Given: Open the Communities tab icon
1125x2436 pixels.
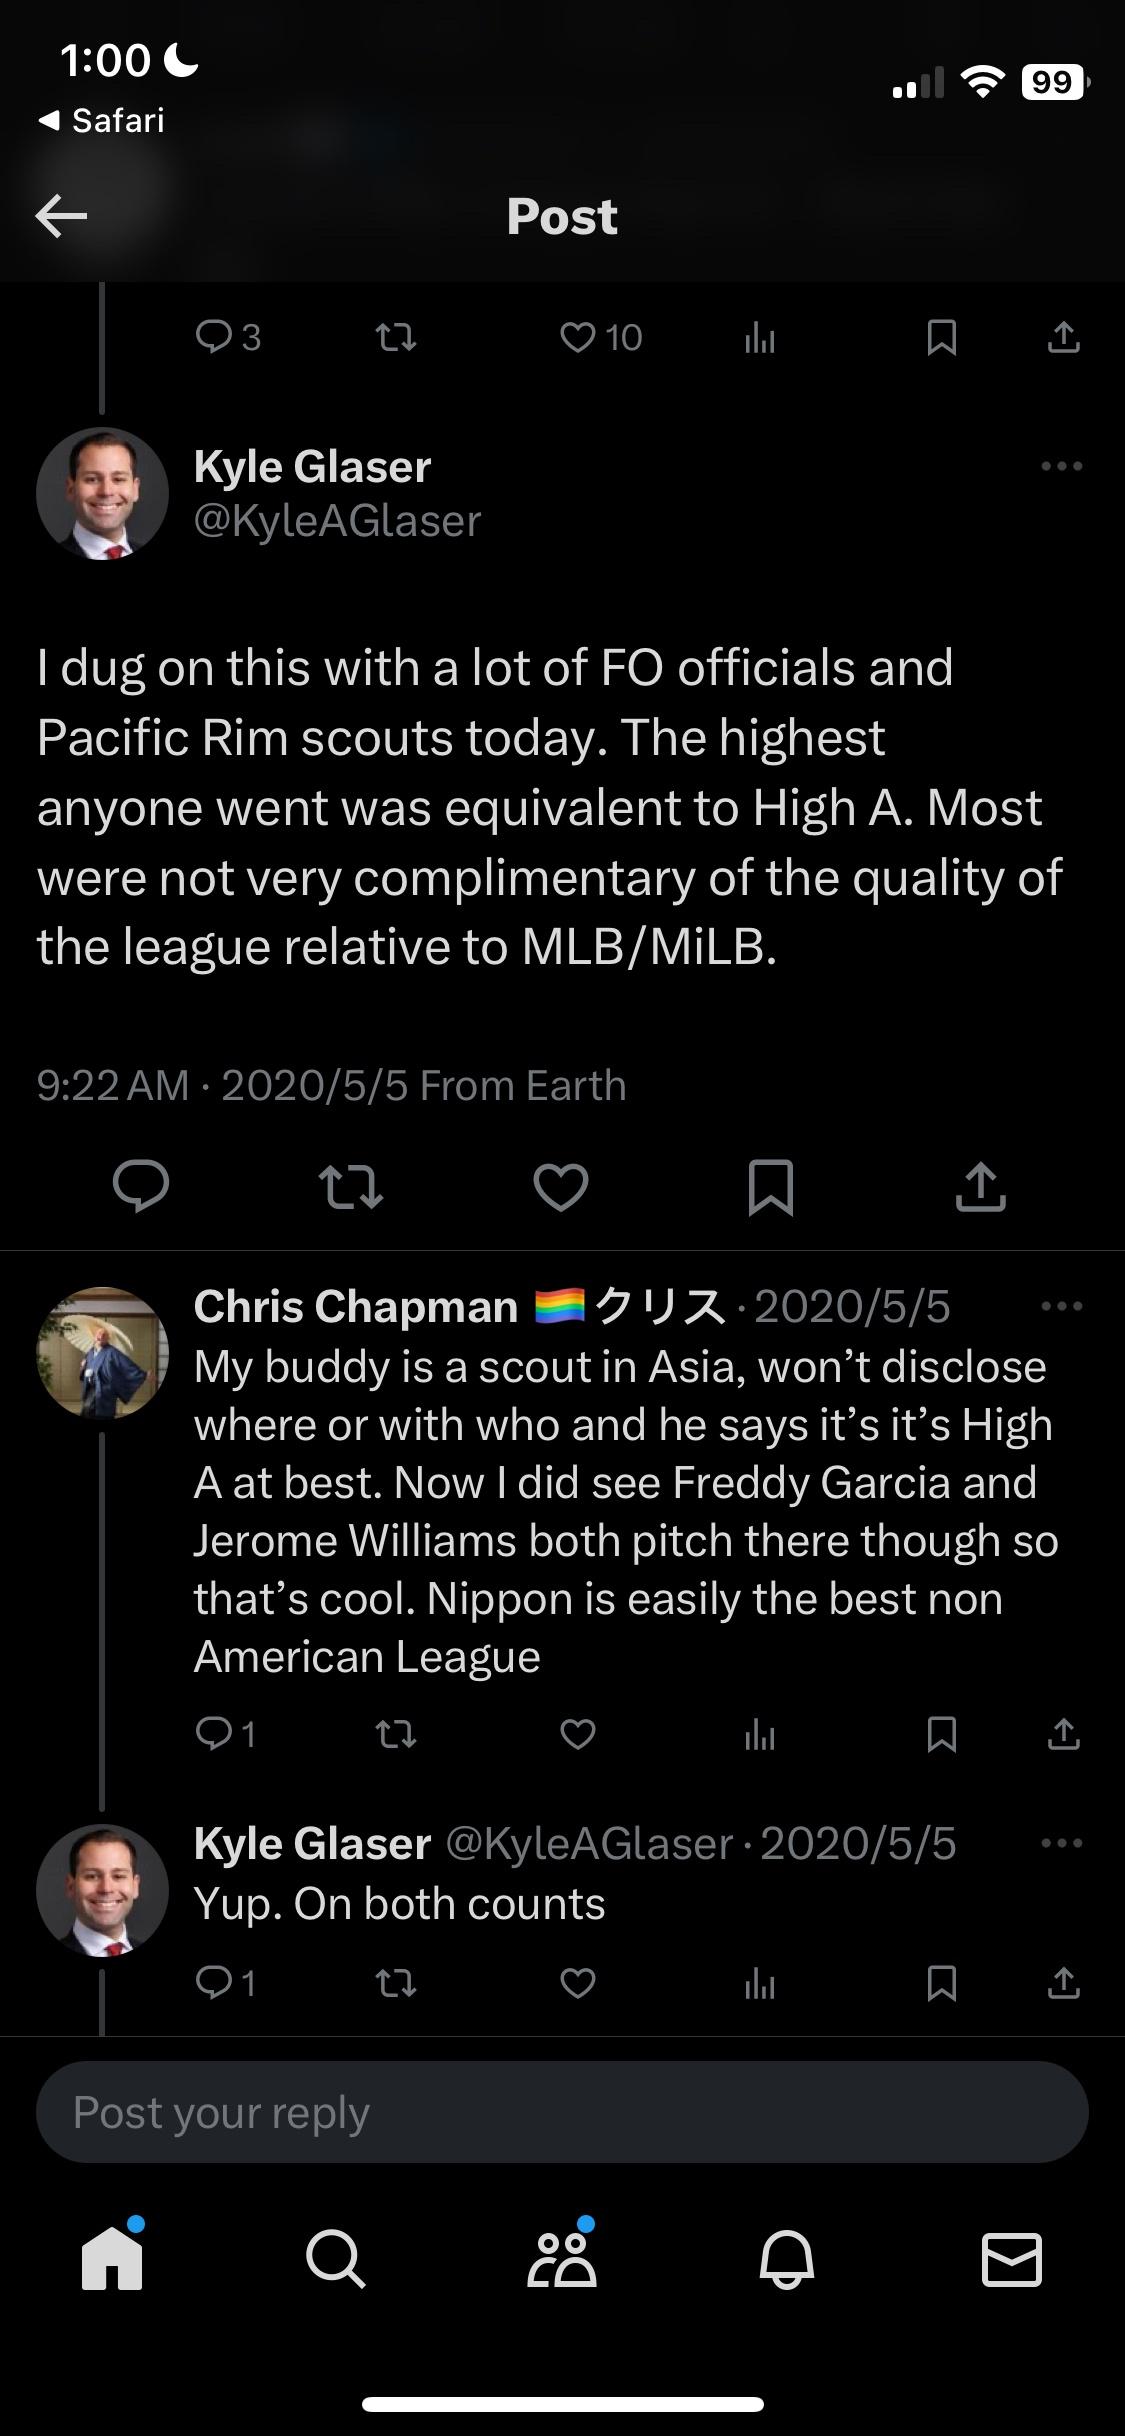Looking at the screenshot, I should click(x=562, y=2259).
